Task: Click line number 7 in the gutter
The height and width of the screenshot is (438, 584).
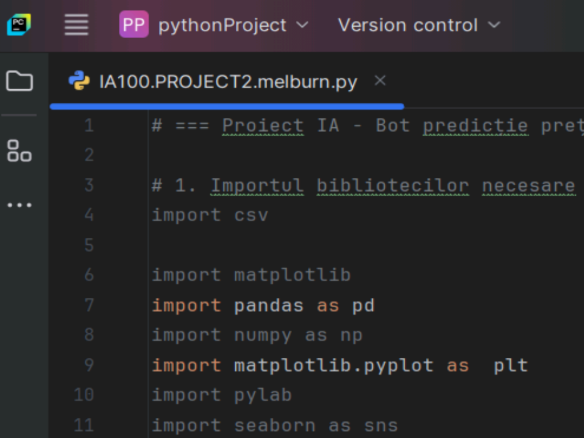Action: coord(89,305)
